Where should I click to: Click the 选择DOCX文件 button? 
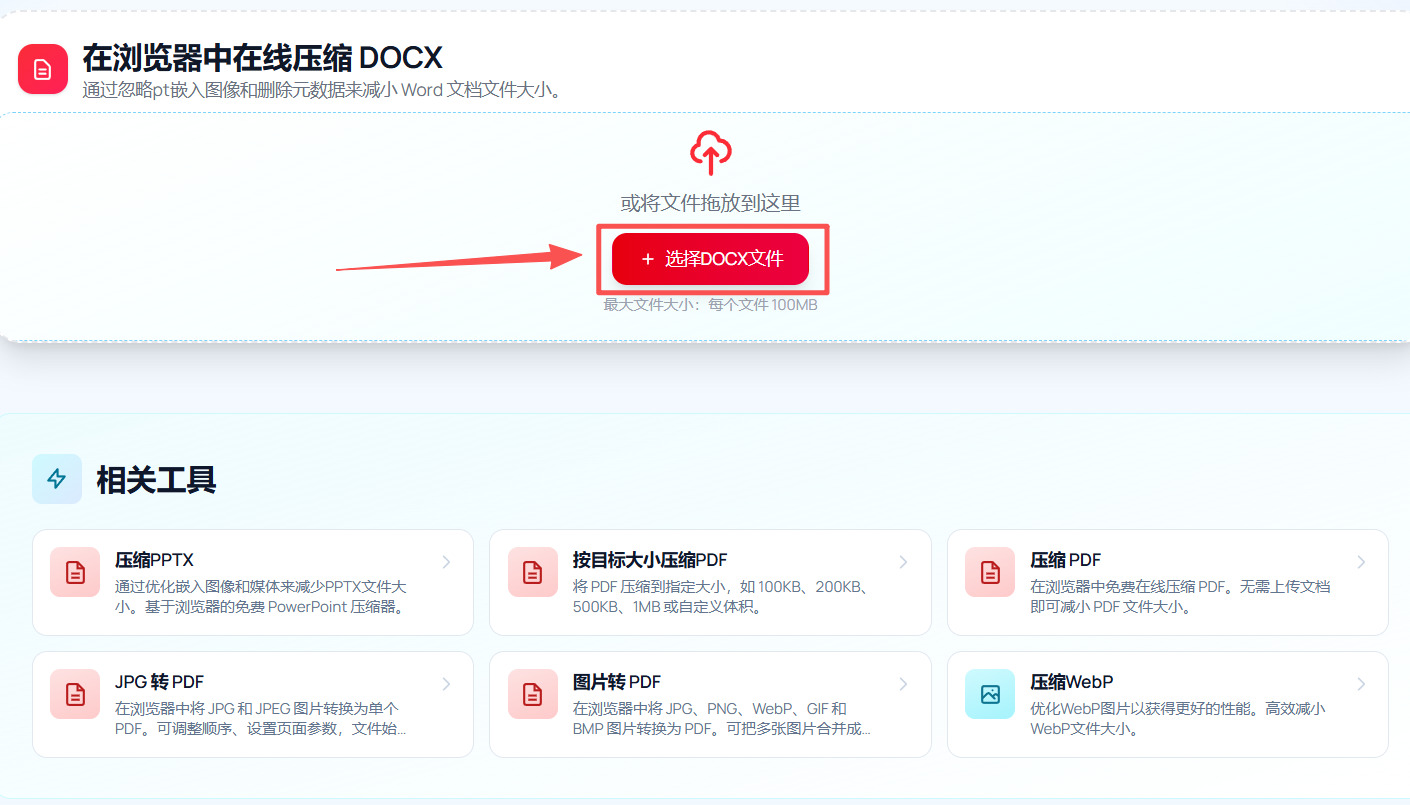pyautogui.click(x=711, y=259)
